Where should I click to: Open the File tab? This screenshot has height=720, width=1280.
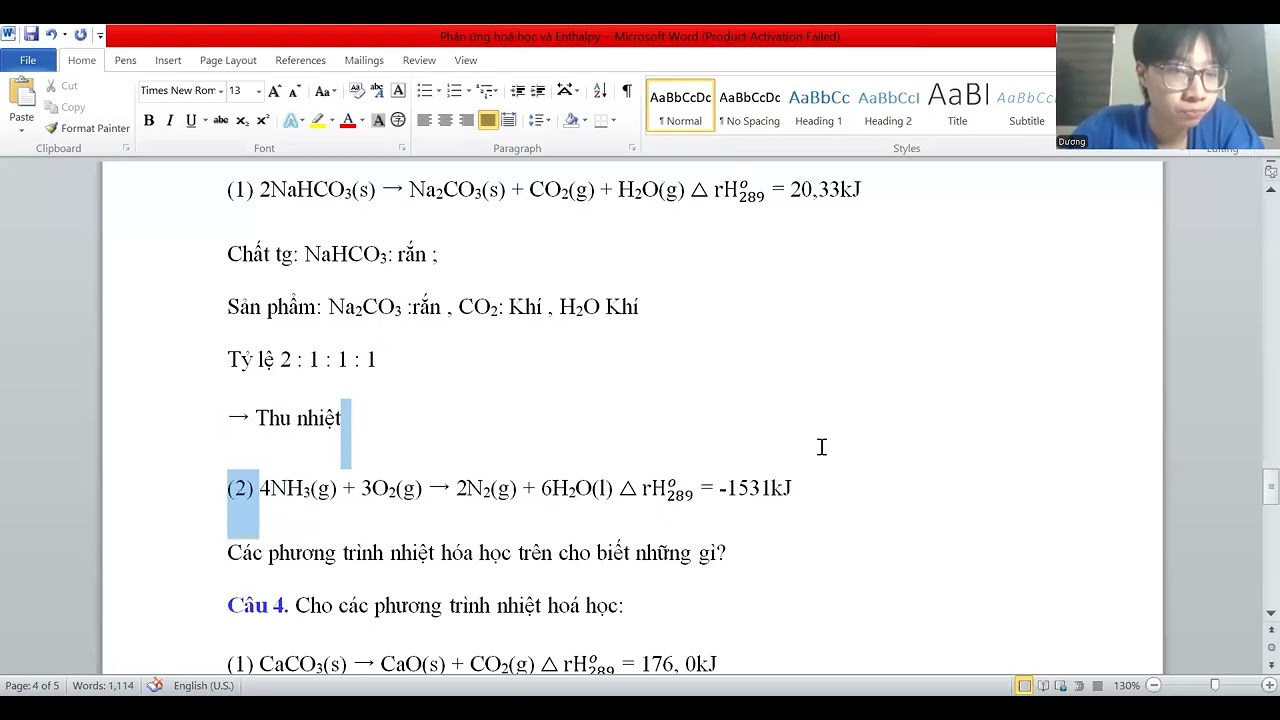coord(28,60)
